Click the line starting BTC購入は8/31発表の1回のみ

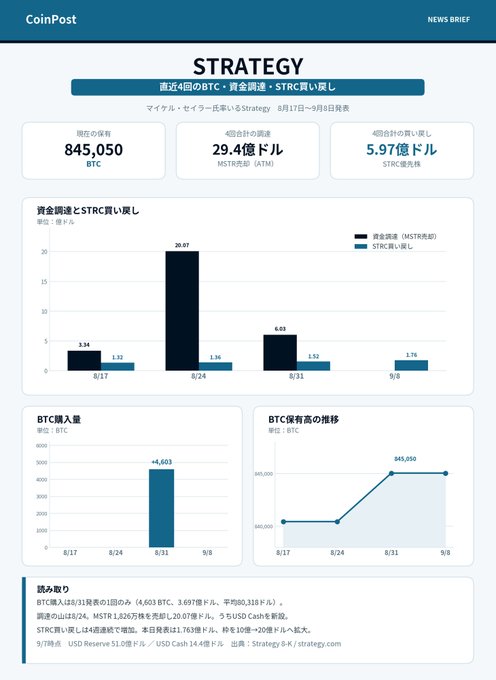(160, 603)
